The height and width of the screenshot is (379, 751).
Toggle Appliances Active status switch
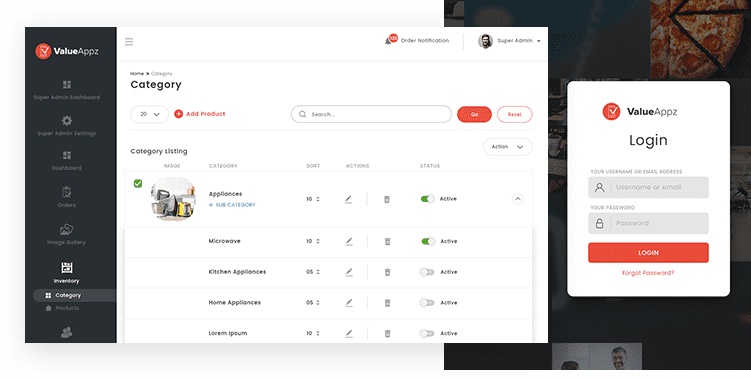(427, 199)
